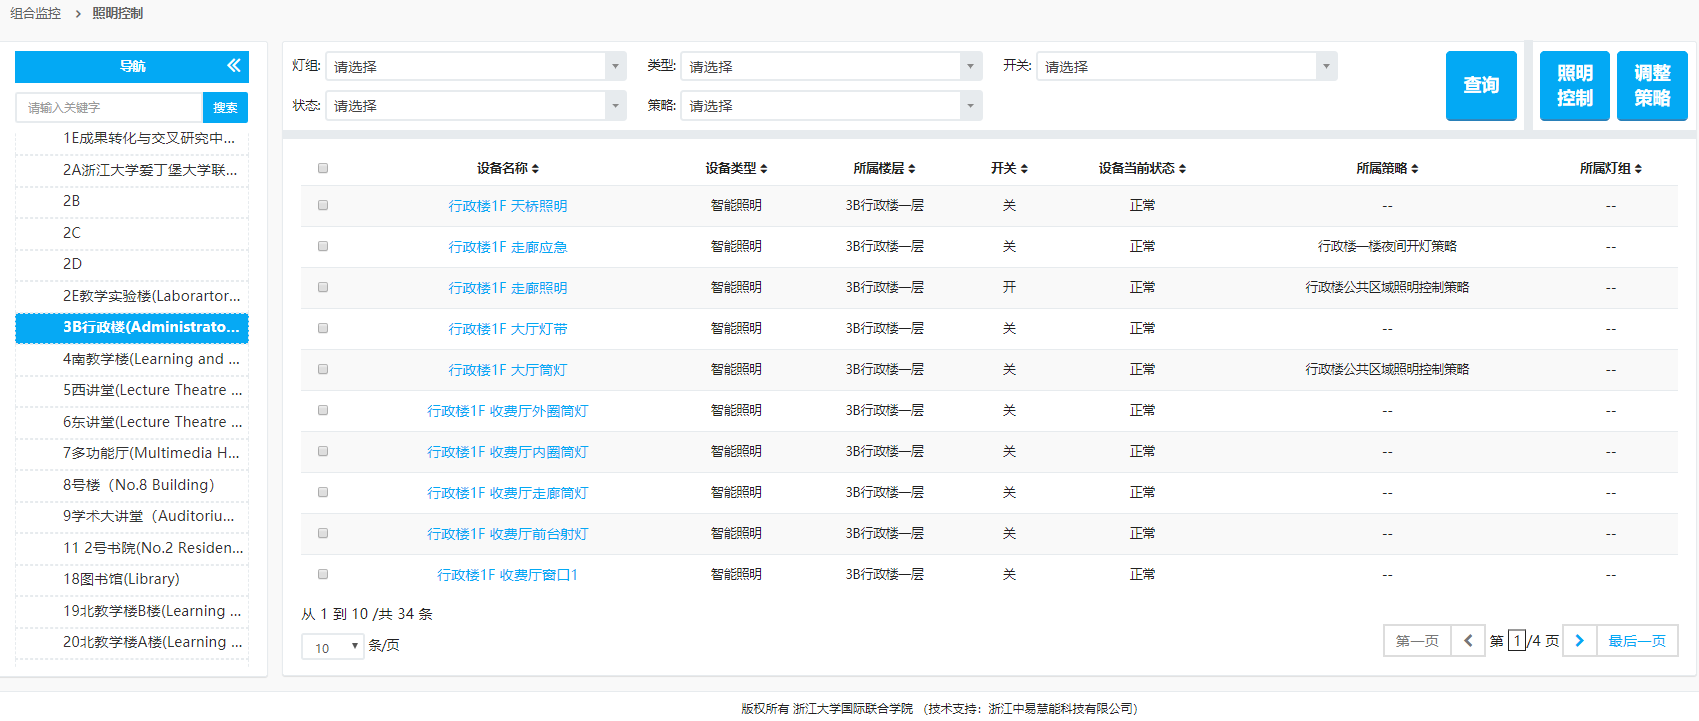
Task: Click the 搜索 button in navigation
Action: pos(225,107)
